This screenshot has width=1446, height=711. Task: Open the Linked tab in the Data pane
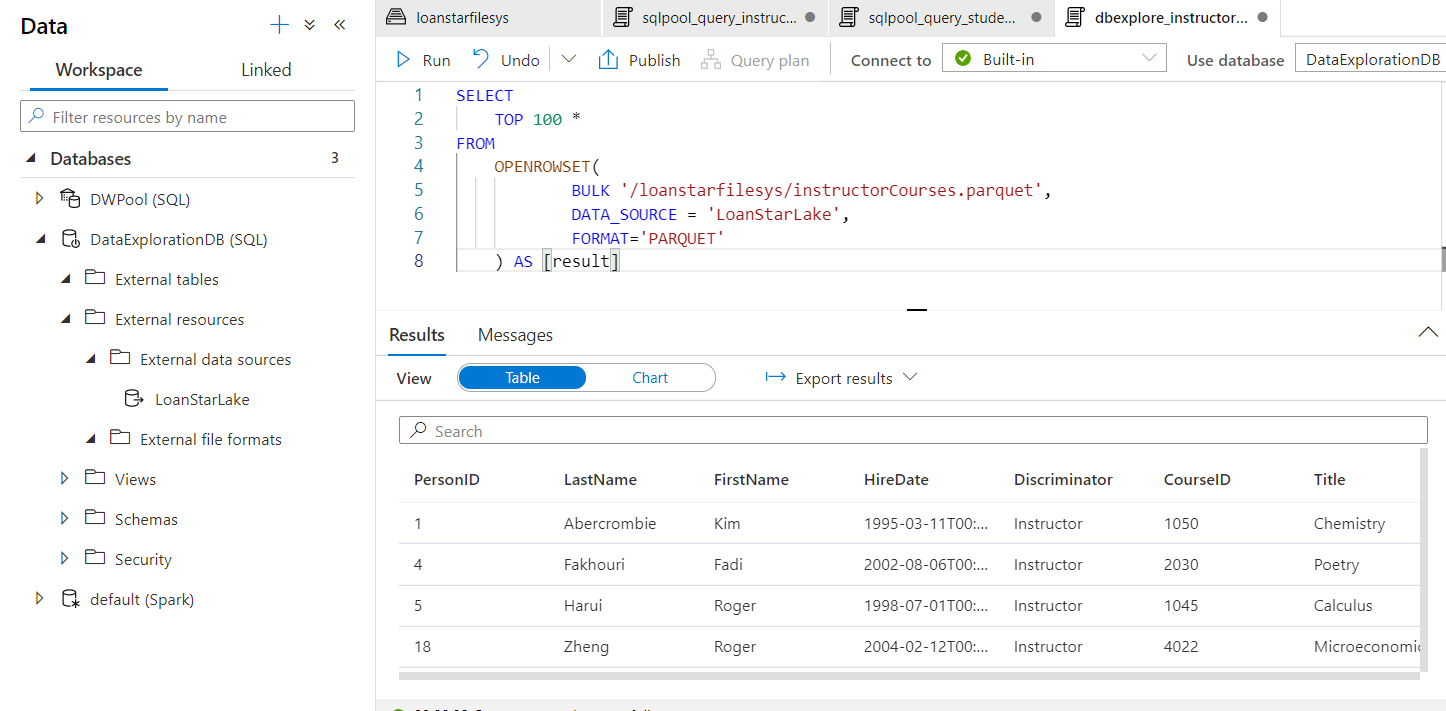[x=265, y=69]
